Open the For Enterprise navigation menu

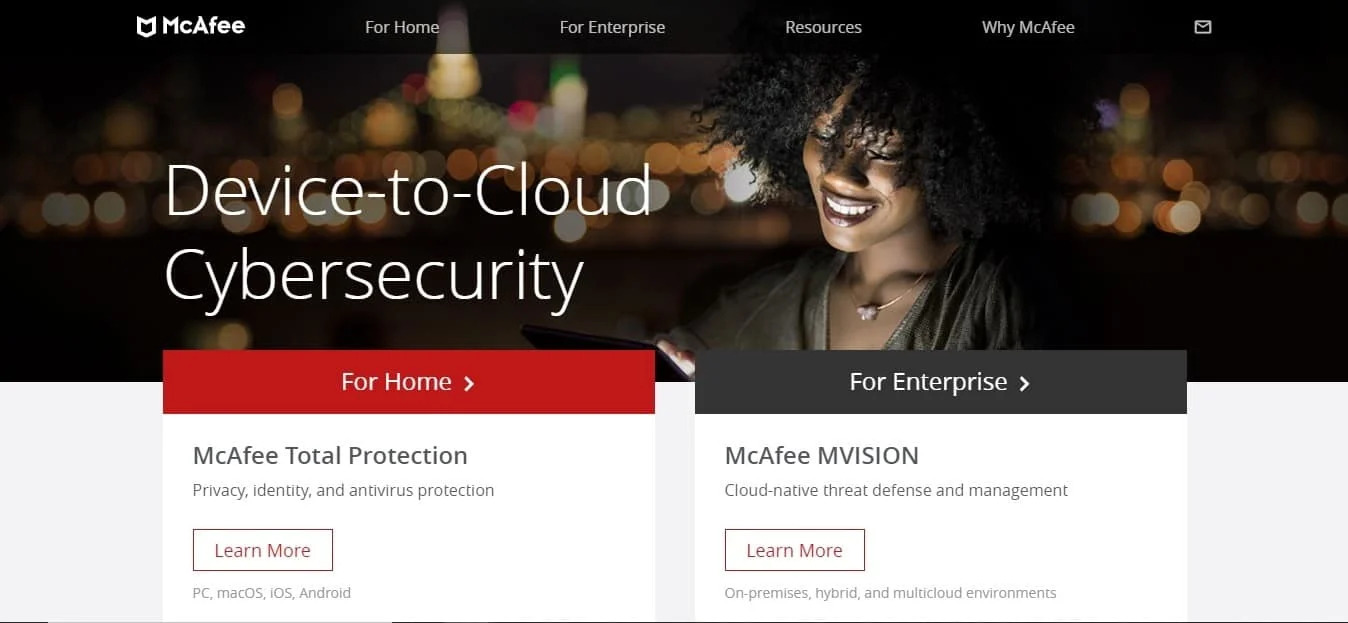pyautogui.click(x=612, y=27)
